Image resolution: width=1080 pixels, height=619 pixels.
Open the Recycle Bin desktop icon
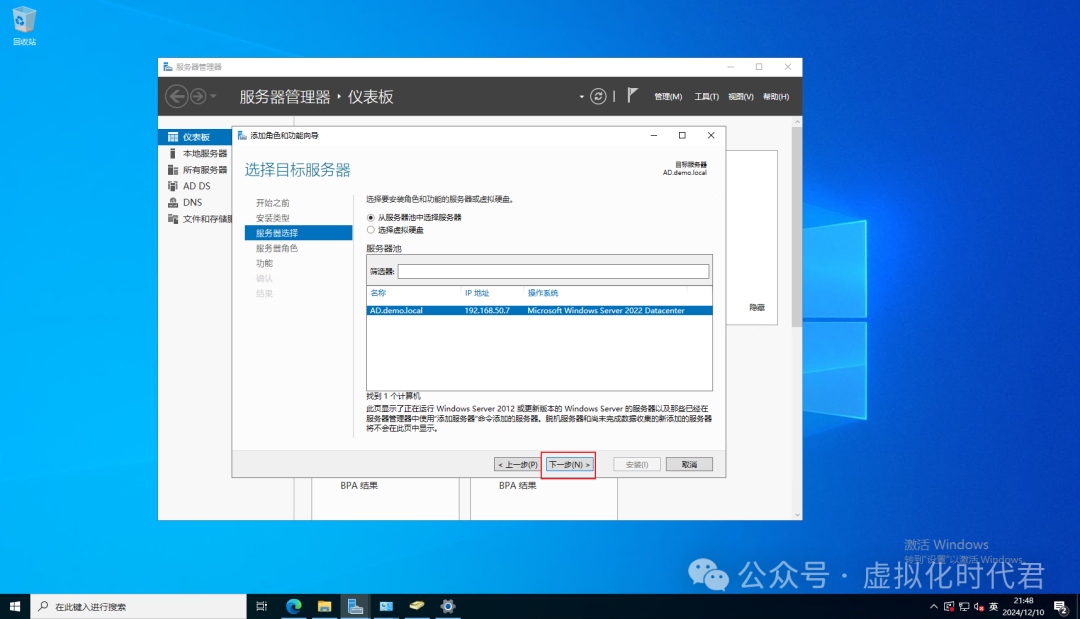(x=24, y=26)
